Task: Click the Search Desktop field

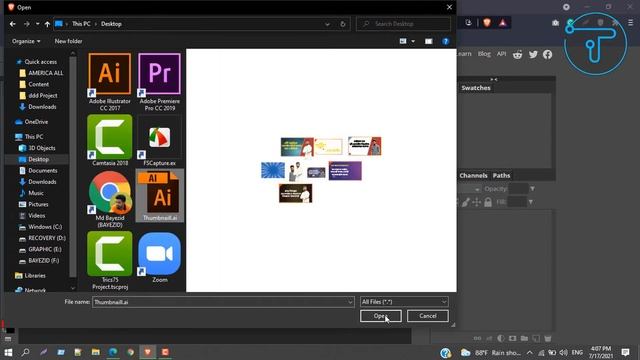Action: [403, 24]
